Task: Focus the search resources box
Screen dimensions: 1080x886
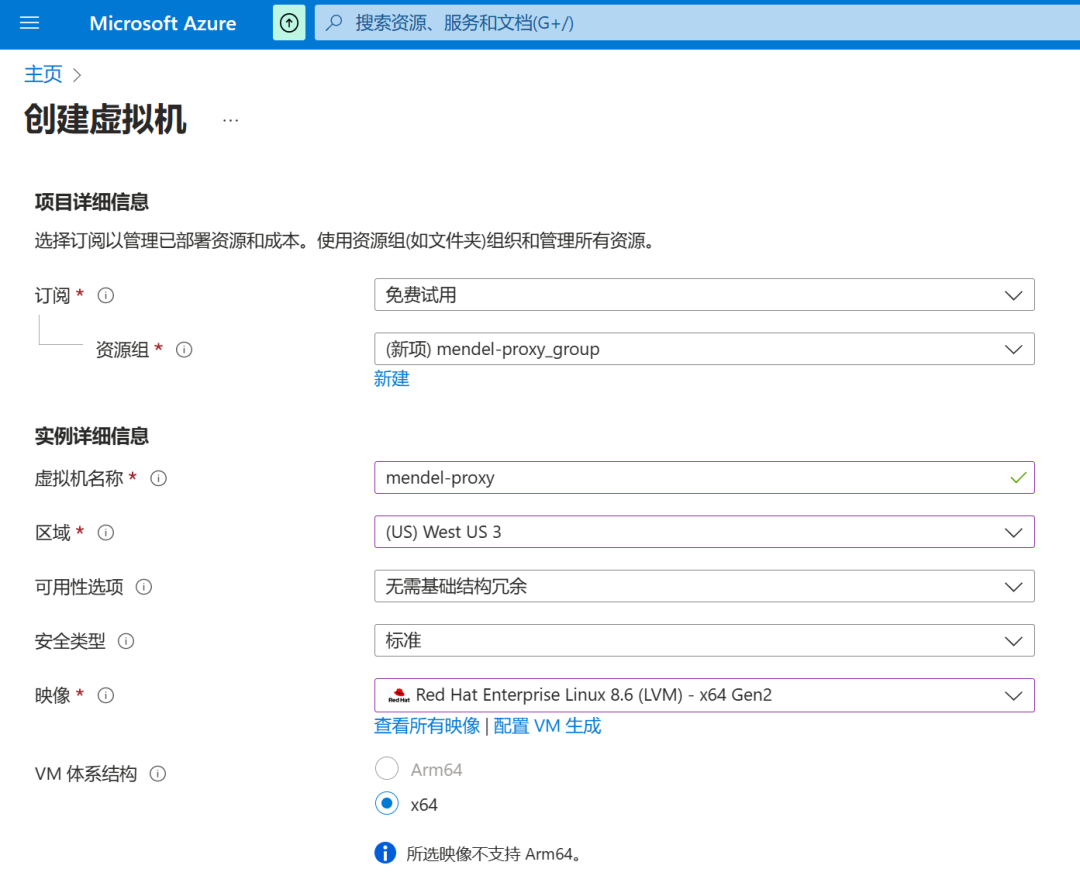Action: (697, 23)
